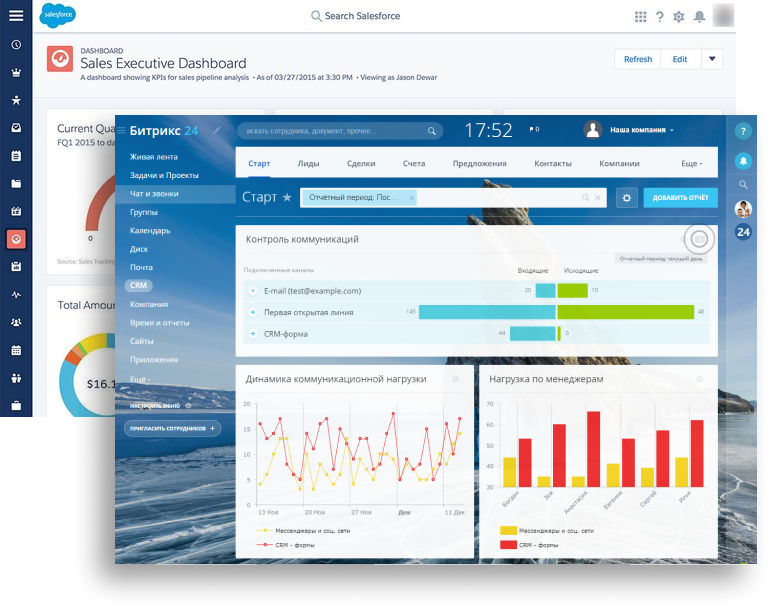Open Bitrix24 notifications bell in right panel
The width and height of the screenshot is (772, 609).
tap(743, 160)
